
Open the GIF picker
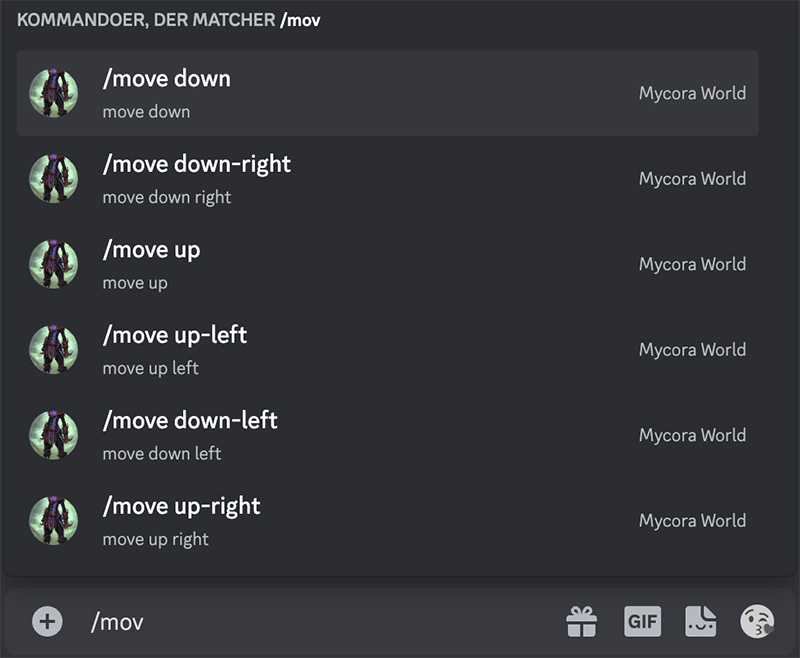(x=642, y=622)
